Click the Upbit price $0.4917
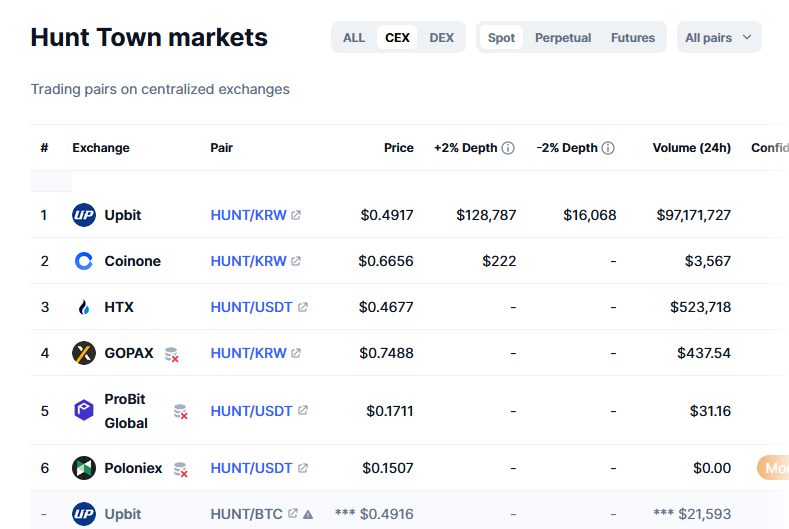 pyautogui.click(x=387, y=215)
